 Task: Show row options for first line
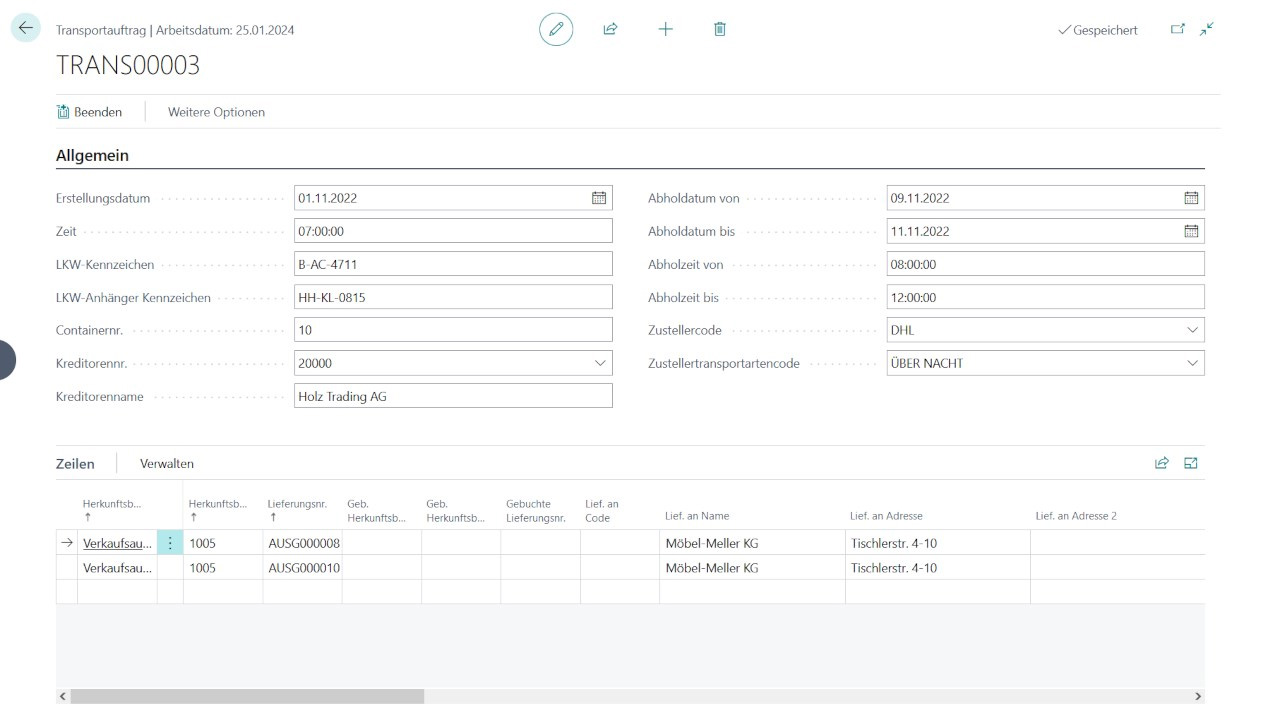point(170,543)
